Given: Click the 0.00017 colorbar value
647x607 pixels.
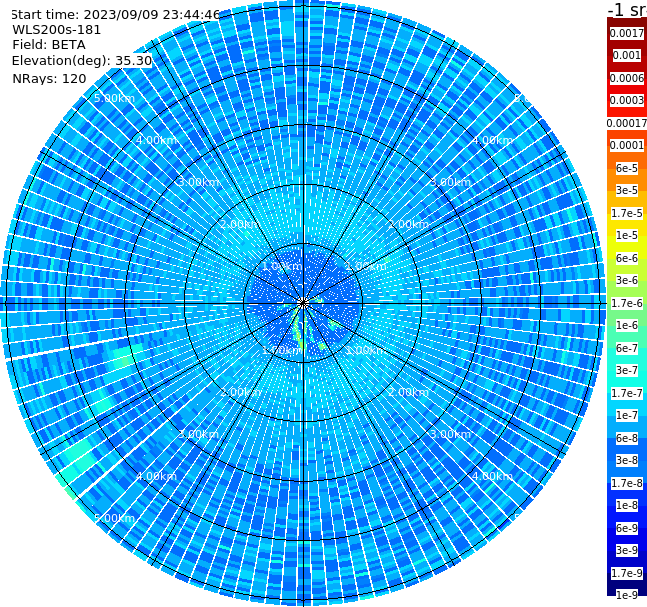Looking at the screenshot, I should (x=627, y=123).
